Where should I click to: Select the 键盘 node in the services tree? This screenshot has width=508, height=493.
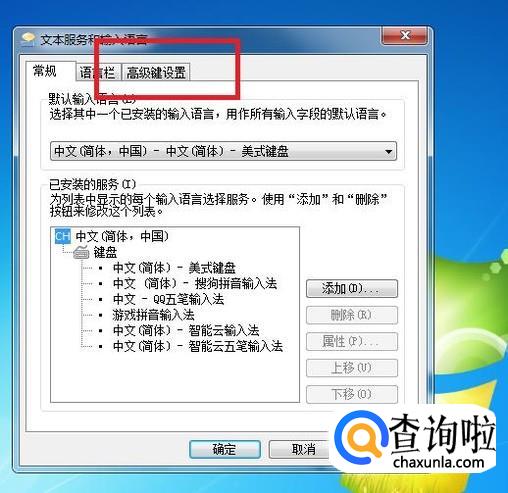105,252
